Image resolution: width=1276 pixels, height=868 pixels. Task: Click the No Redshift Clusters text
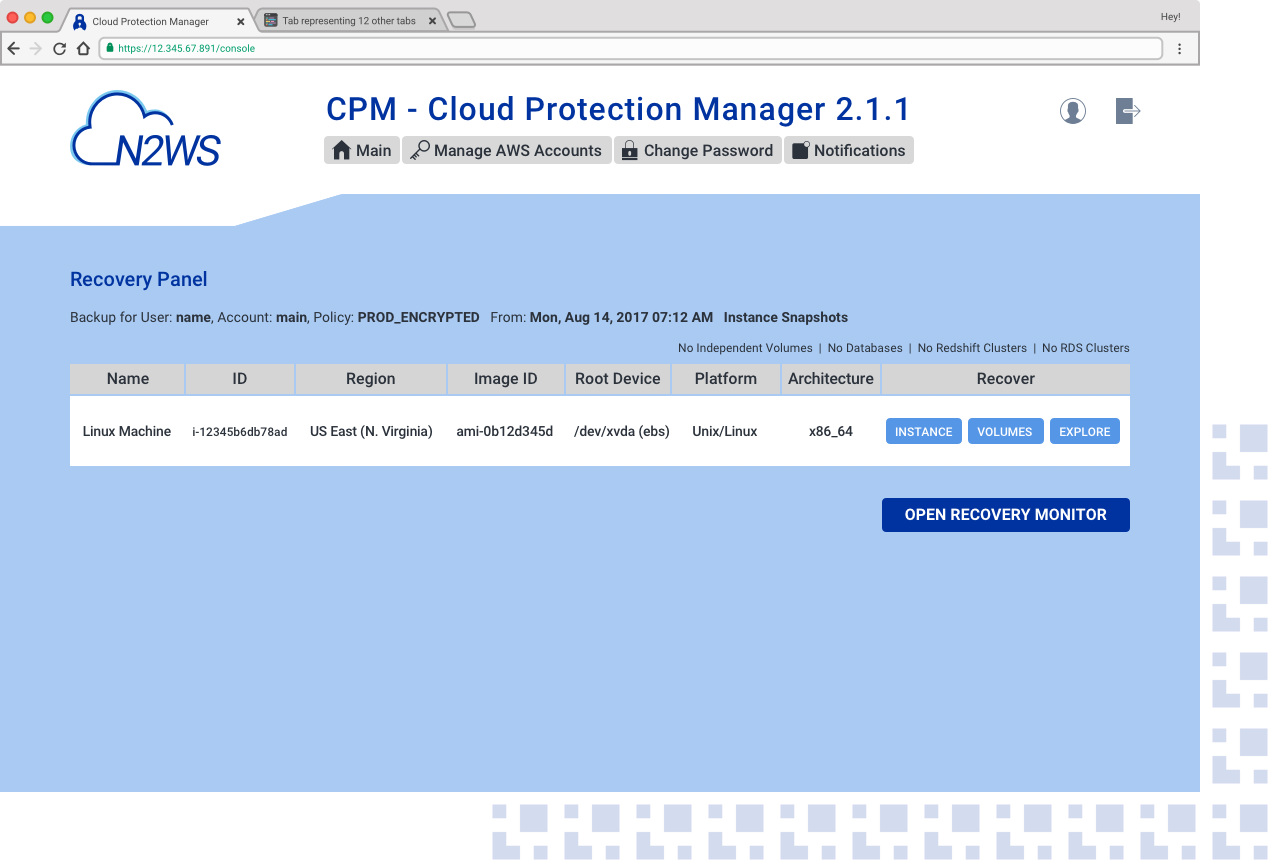pos(972,348)
